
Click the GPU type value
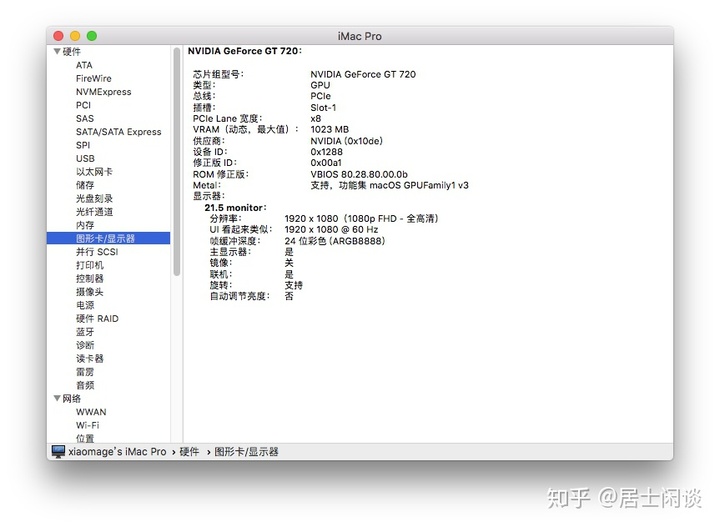click(x=320, y=85)
